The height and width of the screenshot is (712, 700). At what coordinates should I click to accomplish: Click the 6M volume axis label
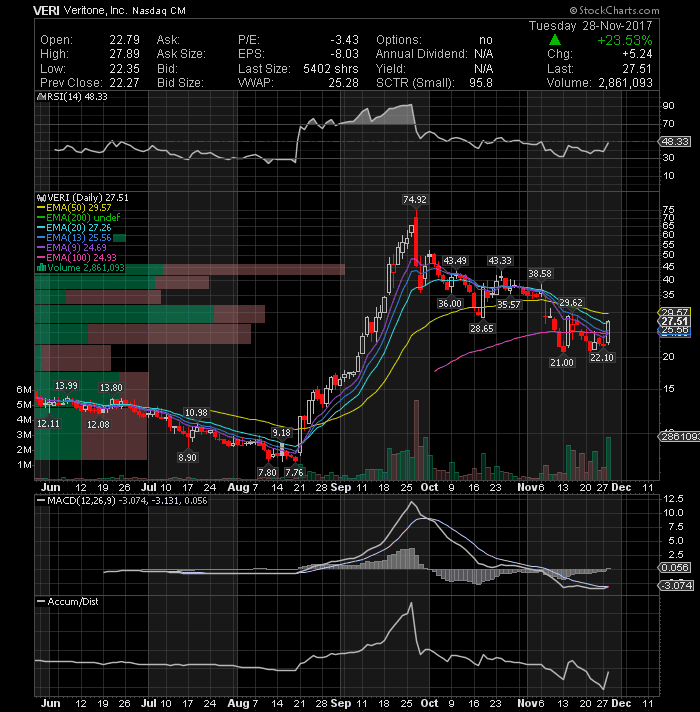[x=24, y=390]
